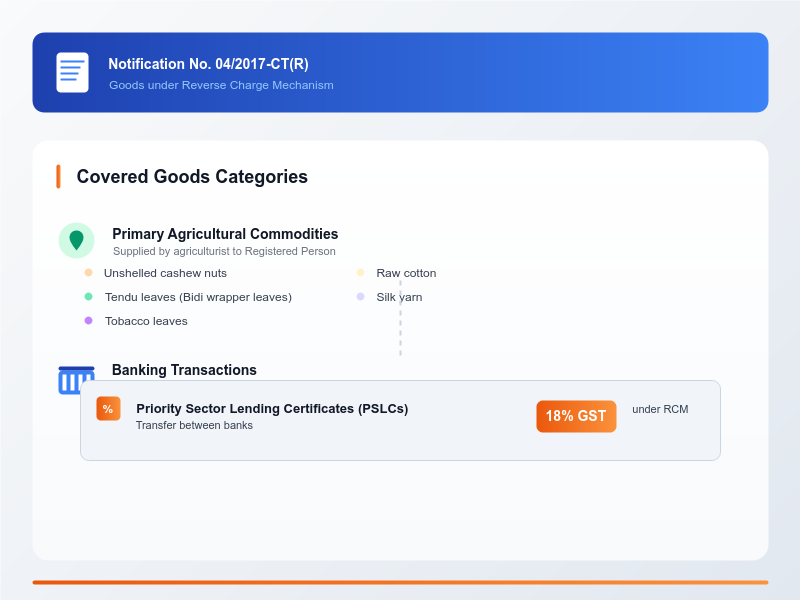This screenshot has height=600, width=800.
Task: Click the green leaf agricultural commodities icon
Action: pos(77,240)
